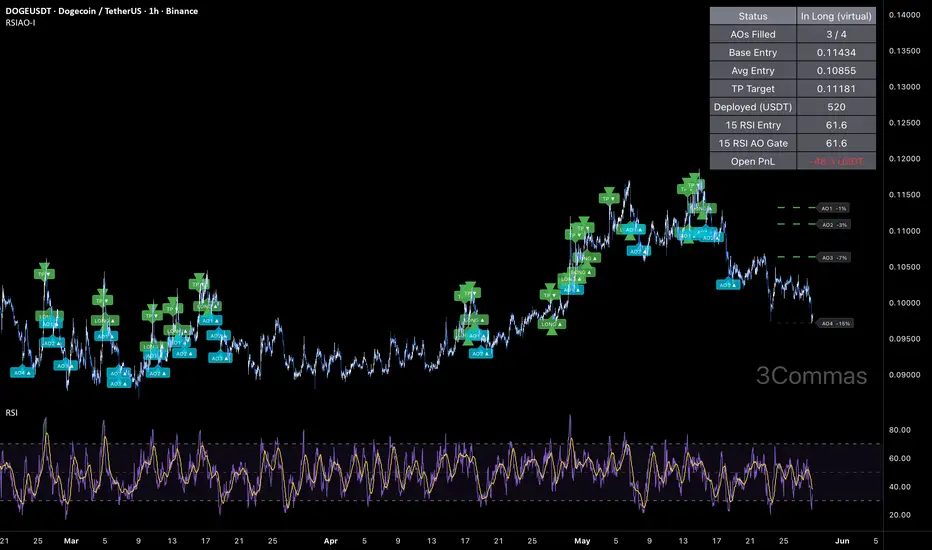Click the 3 / 4 AOs filled value
The width and height of the screenshot is (932, 550).
pos(836,34)
